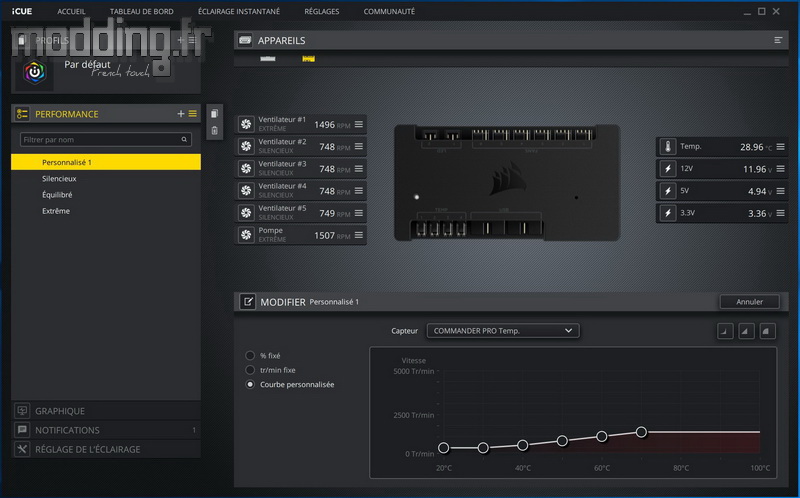Apply the balanced curve preset icon
Screen dimensions: 800x498
pos(746,331)
